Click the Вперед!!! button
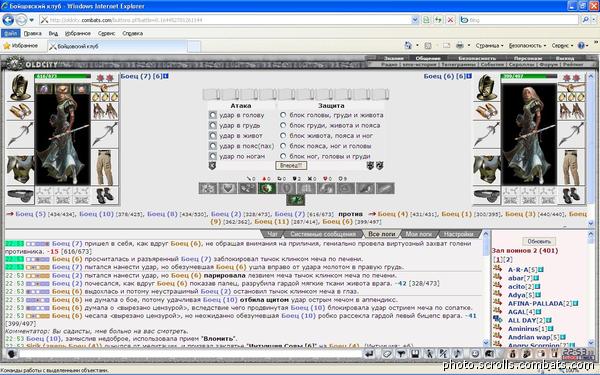This screenshot has width=600, height=375. coord(291,165)
